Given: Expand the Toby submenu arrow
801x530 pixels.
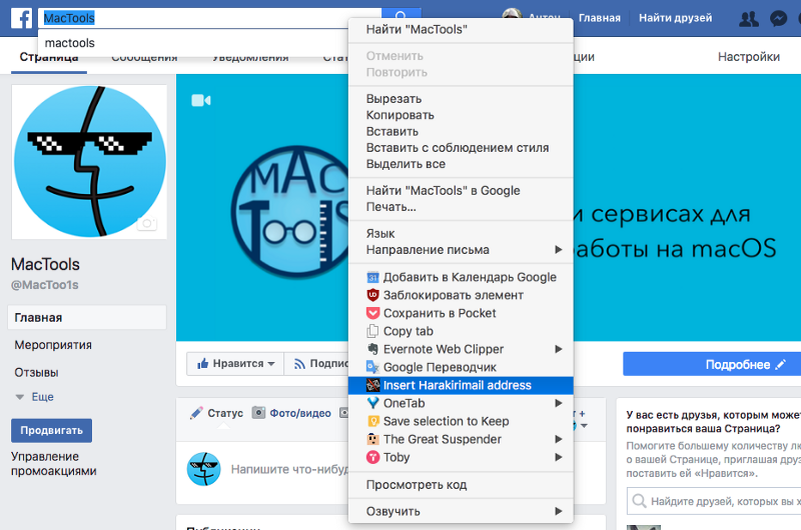Looking at the screenshot, I should tap(558, 457).
